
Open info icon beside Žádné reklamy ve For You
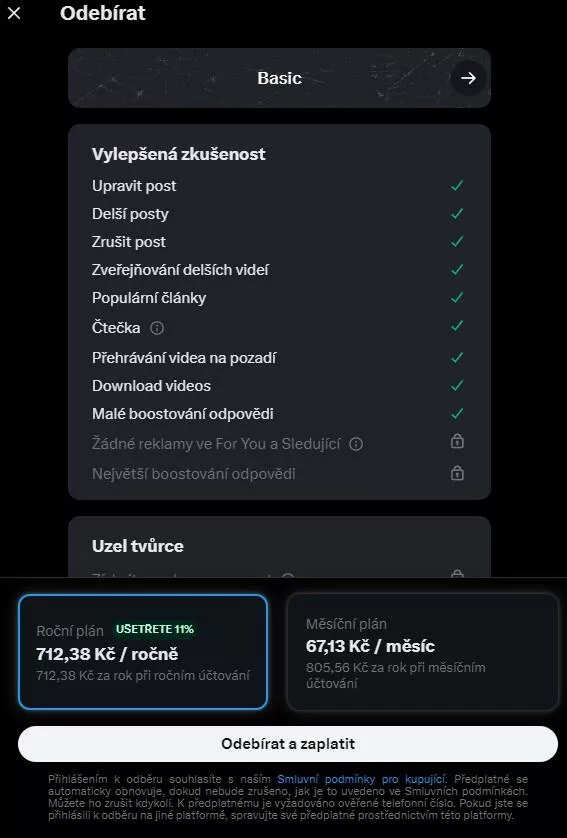356,444
